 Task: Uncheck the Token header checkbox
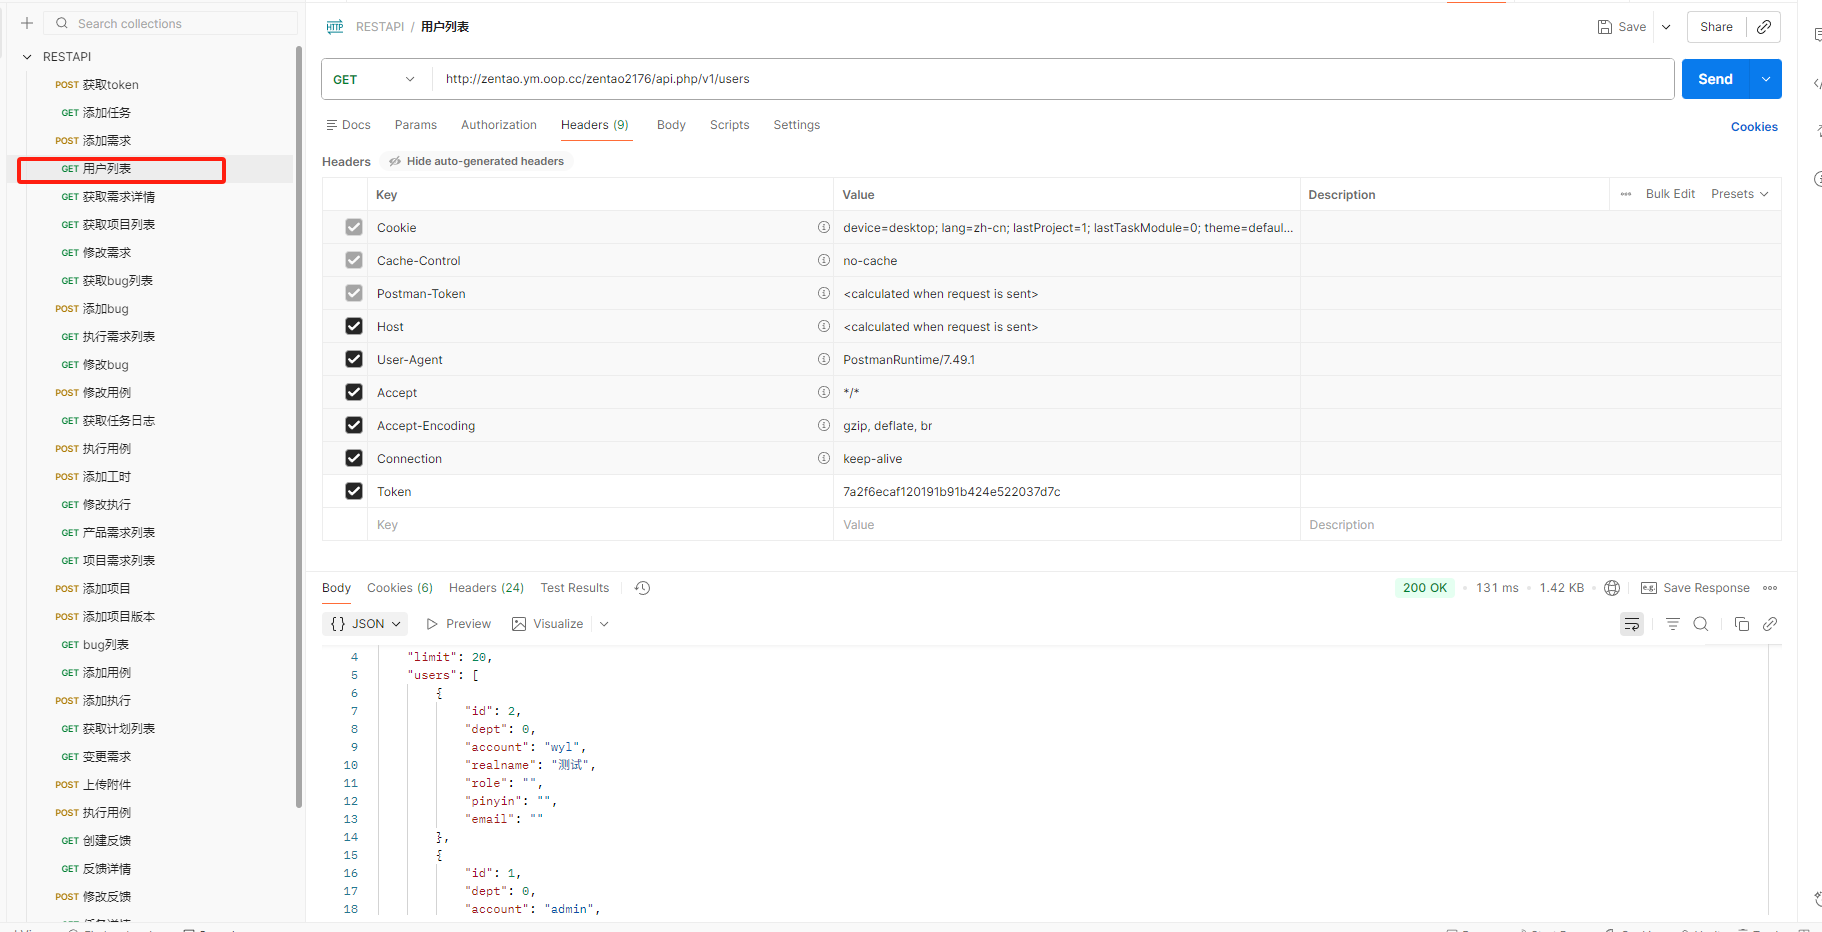click(x=354, y=491)
